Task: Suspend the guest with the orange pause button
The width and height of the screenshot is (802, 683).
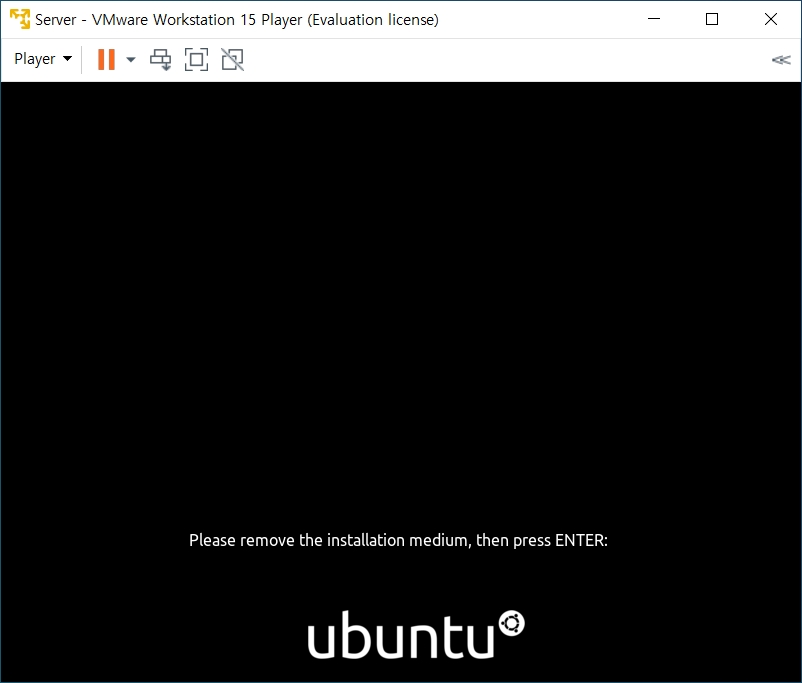Action: (x=106, y=59)
